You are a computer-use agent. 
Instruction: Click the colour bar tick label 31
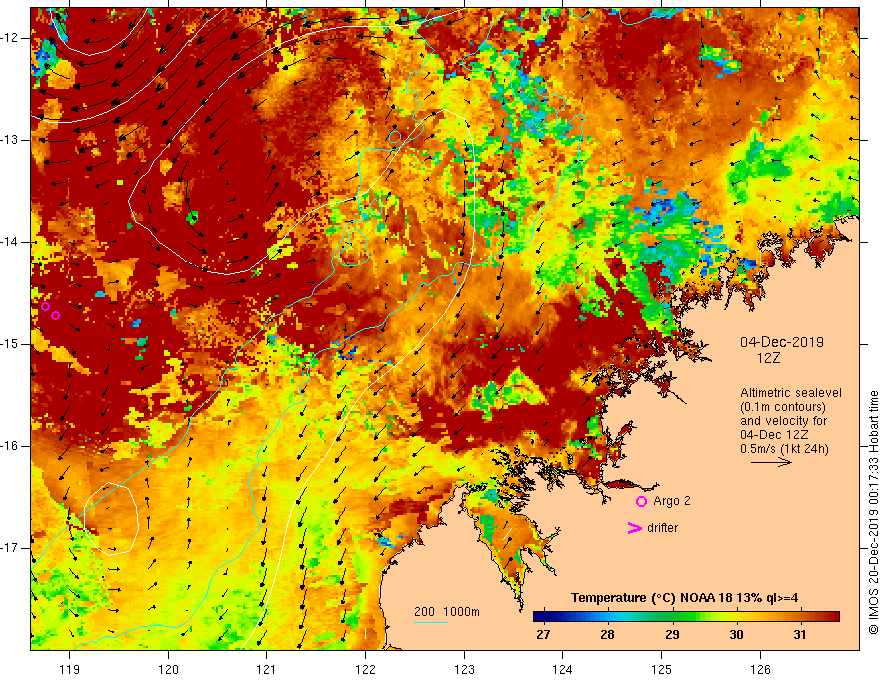(x=800, y=635)
